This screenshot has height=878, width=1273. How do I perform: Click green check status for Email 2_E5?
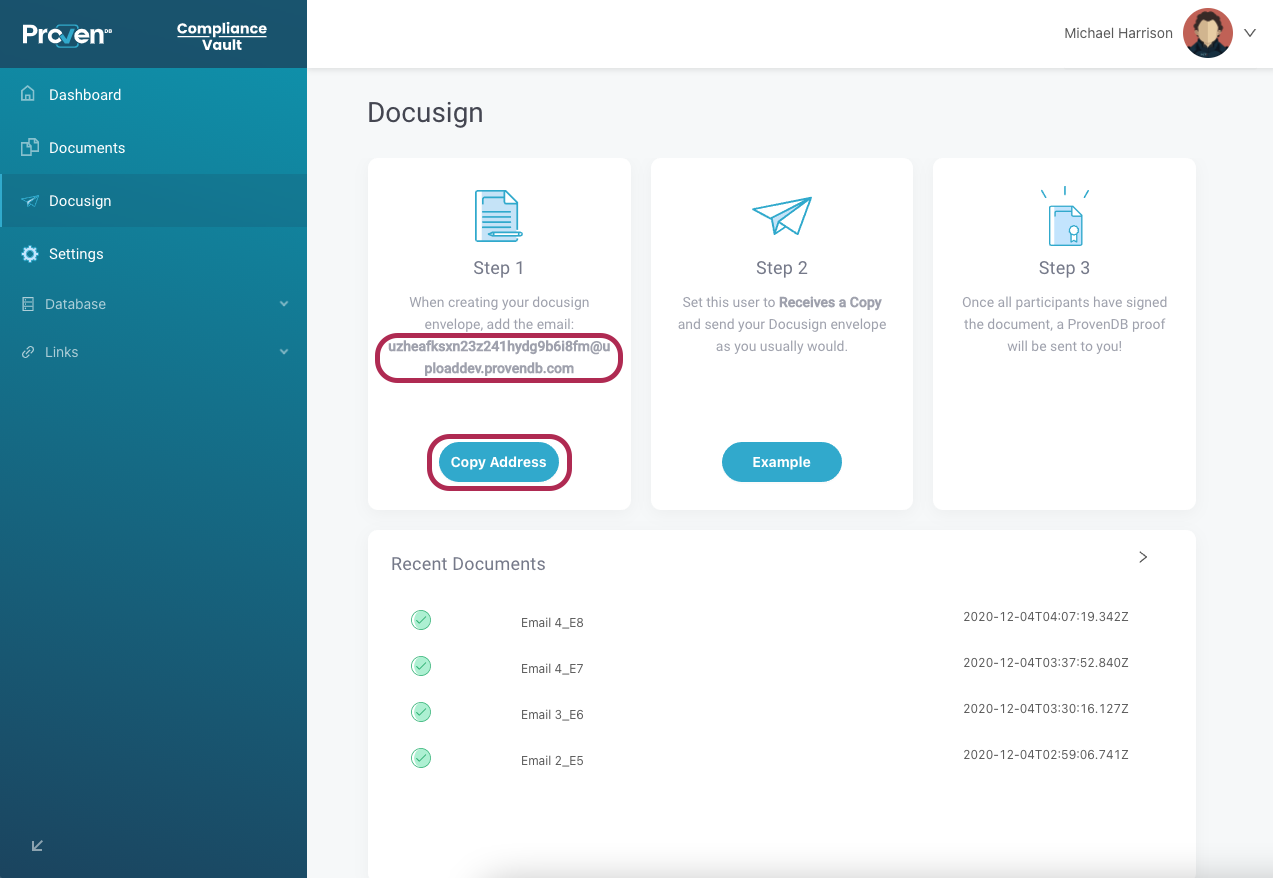(x=421, y=758)
